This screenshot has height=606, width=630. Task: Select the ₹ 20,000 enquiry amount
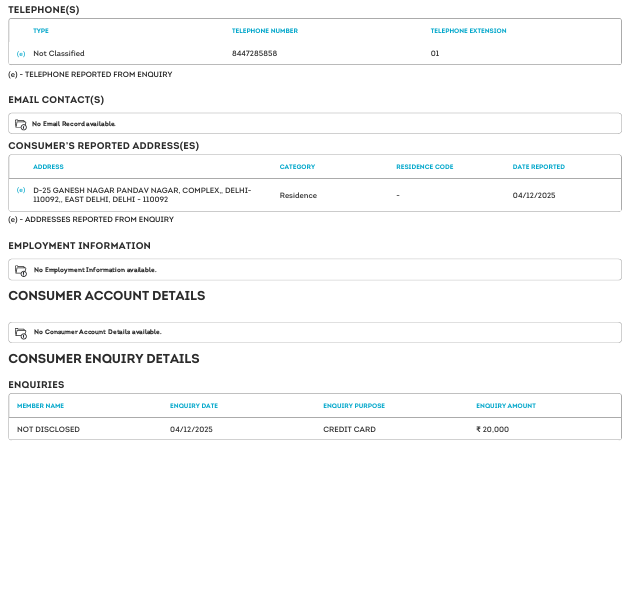tap(492, 429)
